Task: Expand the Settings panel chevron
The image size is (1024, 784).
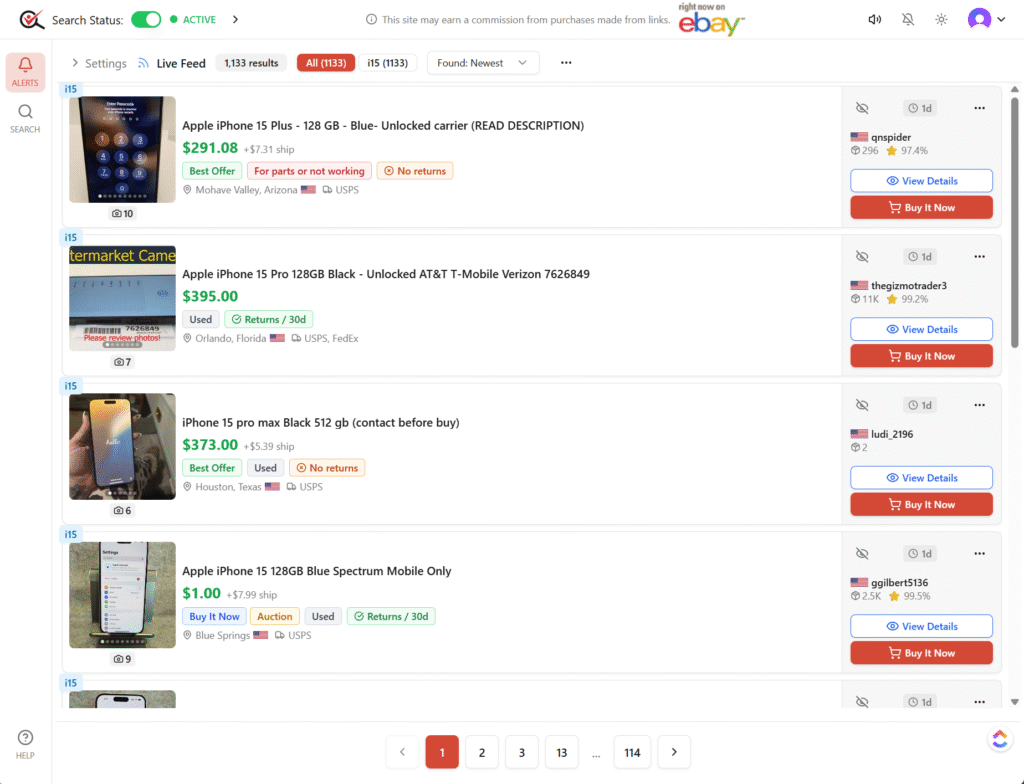Action: pos(75,63)
